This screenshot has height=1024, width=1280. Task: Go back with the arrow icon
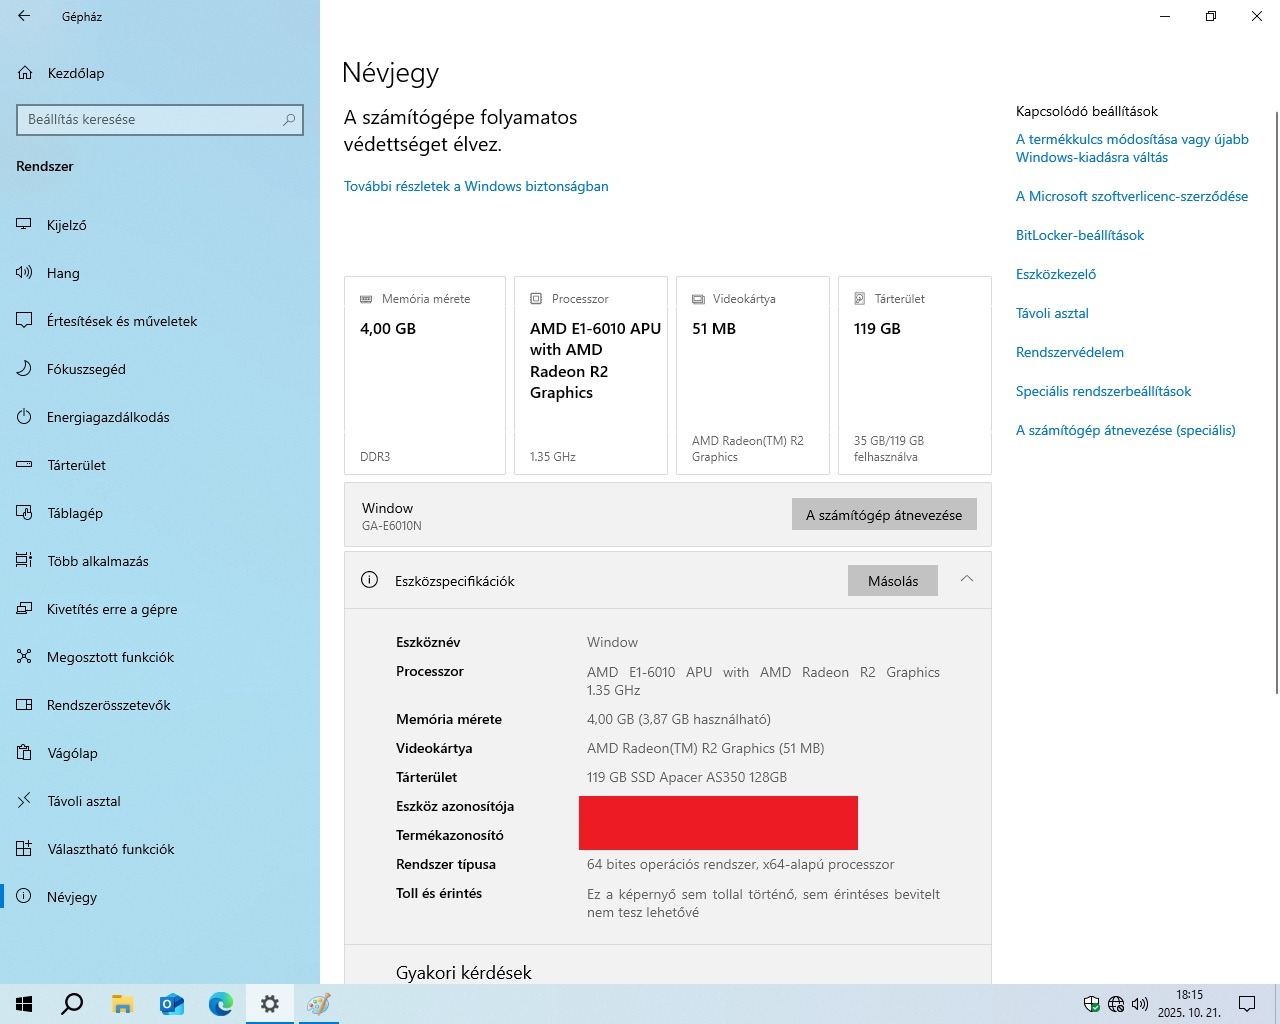click(x=24, y=16)
